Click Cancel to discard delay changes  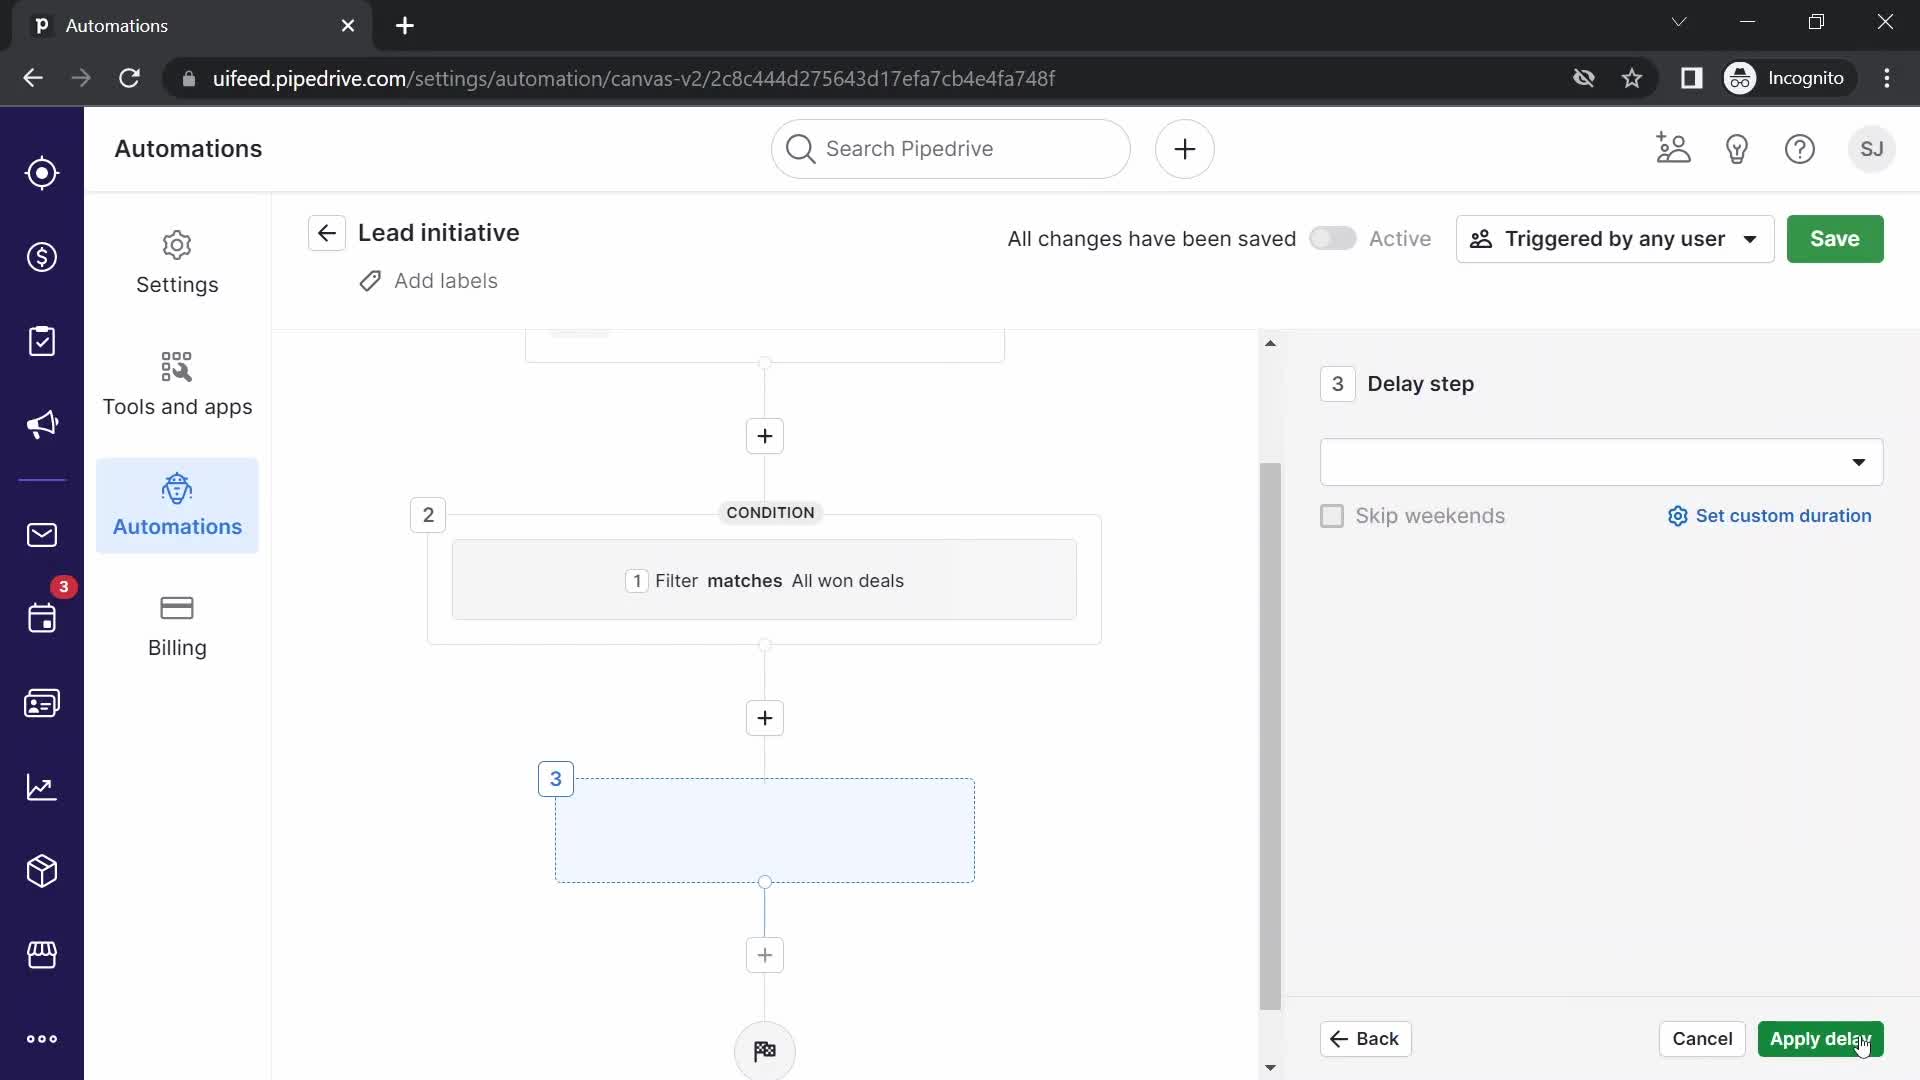click(1702, 1038)
